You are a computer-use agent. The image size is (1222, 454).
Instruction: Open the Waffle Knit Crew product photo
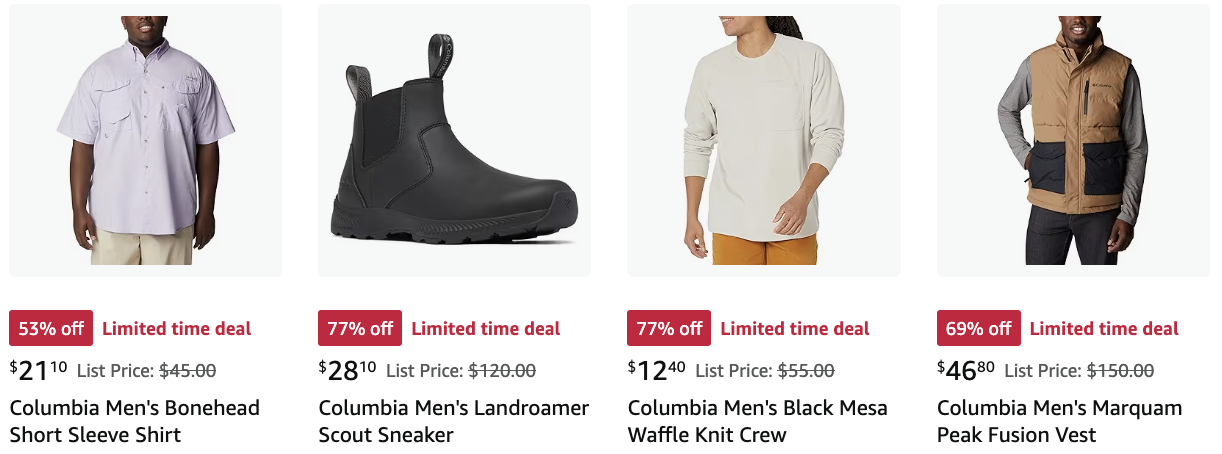(x=763, y=140)
